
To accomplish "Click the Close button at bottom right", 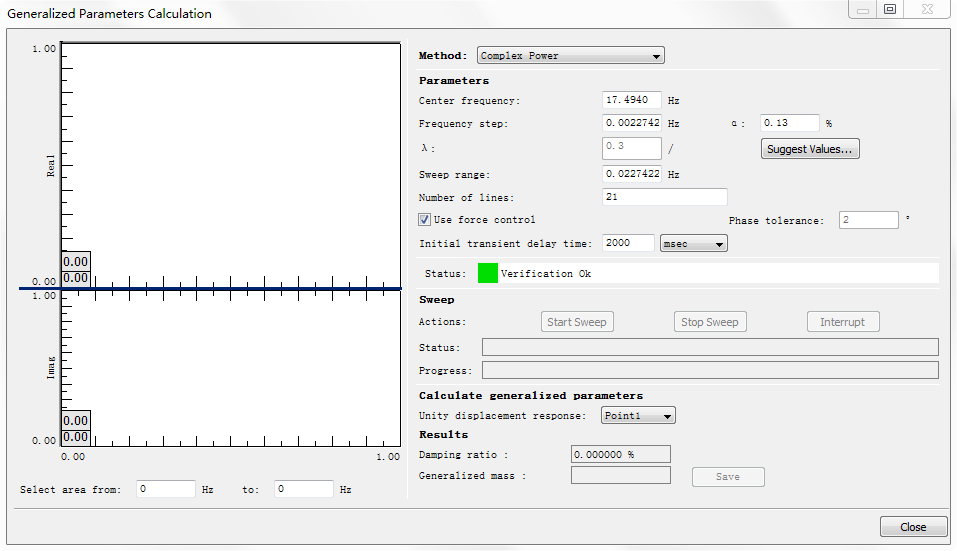I will pyautogui.click(x=914, y=527).
